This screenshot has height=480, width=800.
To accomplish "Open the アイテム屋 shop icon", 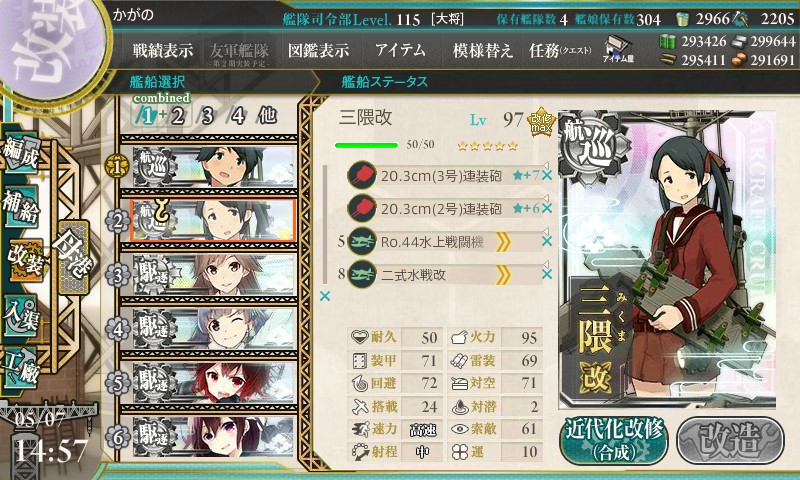I will point(618,49).
